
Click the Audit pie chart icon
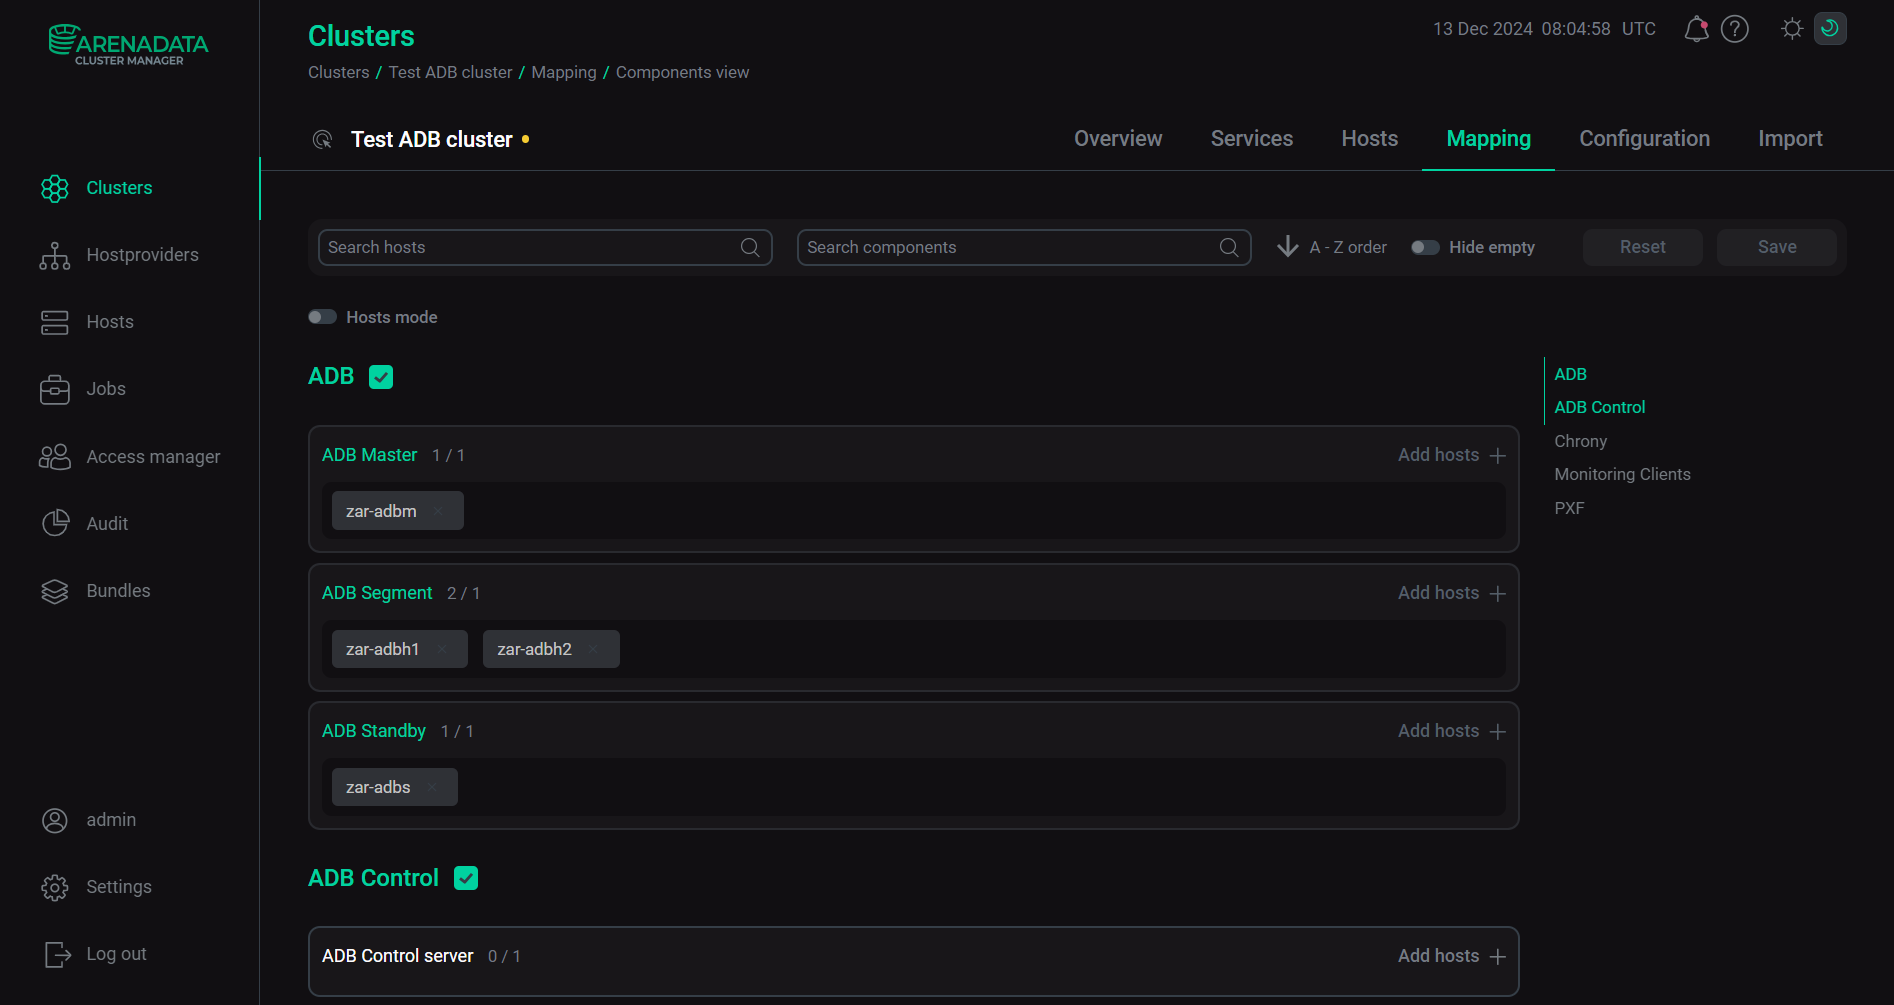pyautogui.click(x=55, y=524)
